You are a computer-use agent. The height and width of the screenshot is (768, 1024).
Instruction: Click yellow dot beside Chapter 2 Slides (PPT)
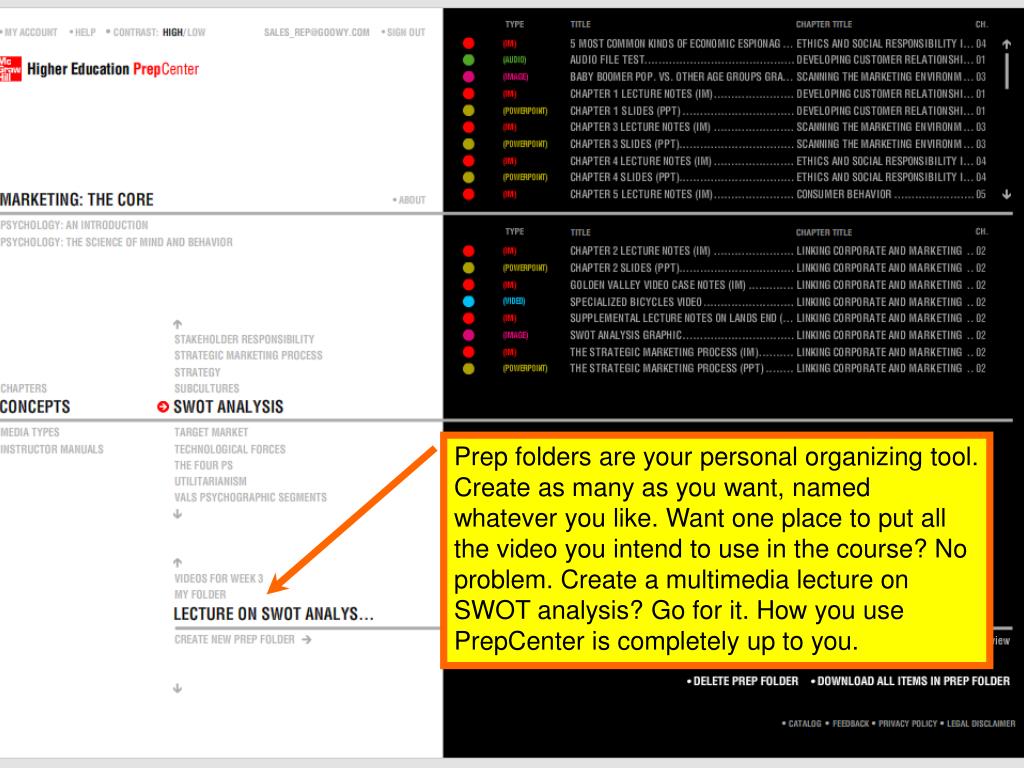(468, 268)
